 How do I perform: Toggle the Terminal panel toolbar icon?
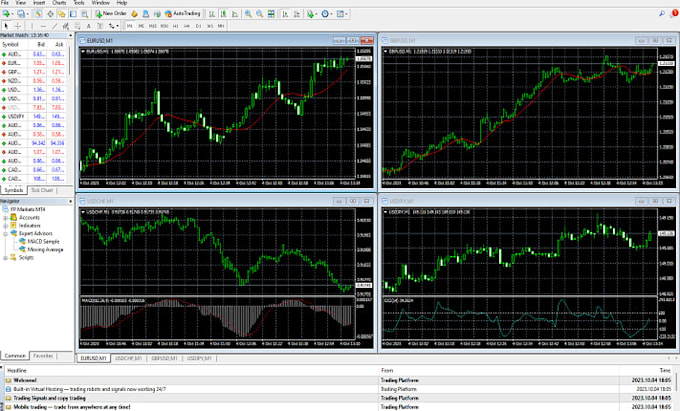click(73, 14)
